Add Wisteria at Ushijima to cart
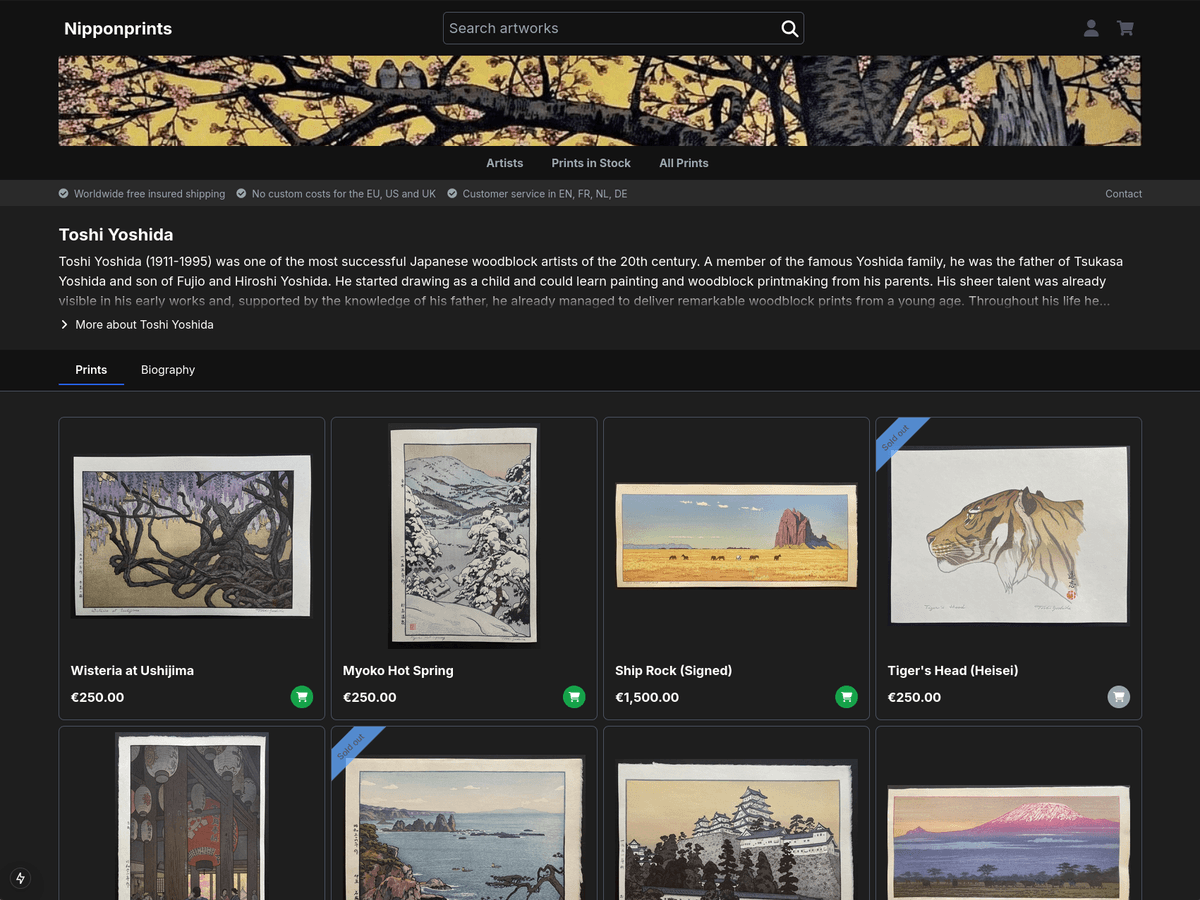The width and height of the screenshot is (1200, 900). tap(302, 697)
